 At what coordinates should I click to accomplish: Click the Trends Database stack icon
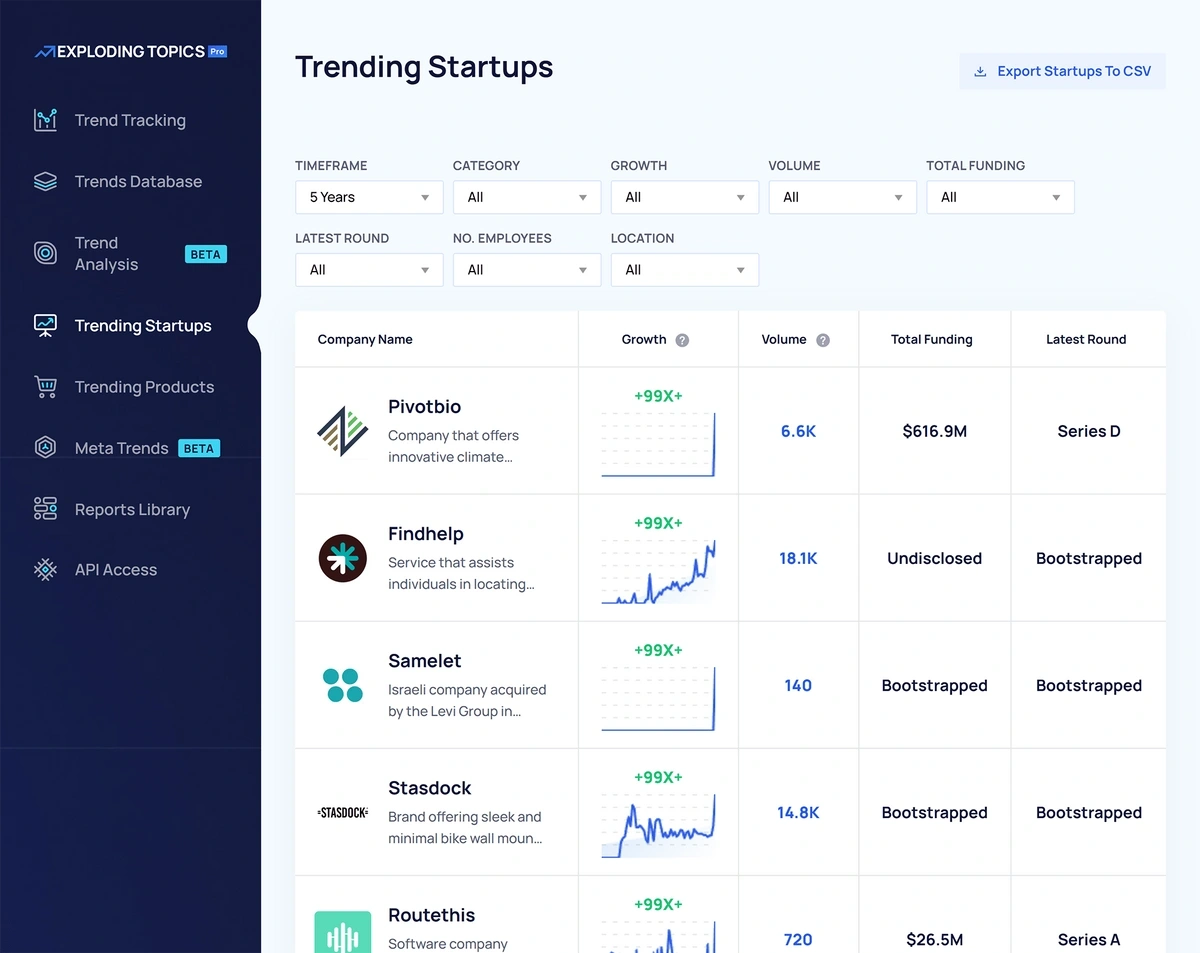click(45, 182)
